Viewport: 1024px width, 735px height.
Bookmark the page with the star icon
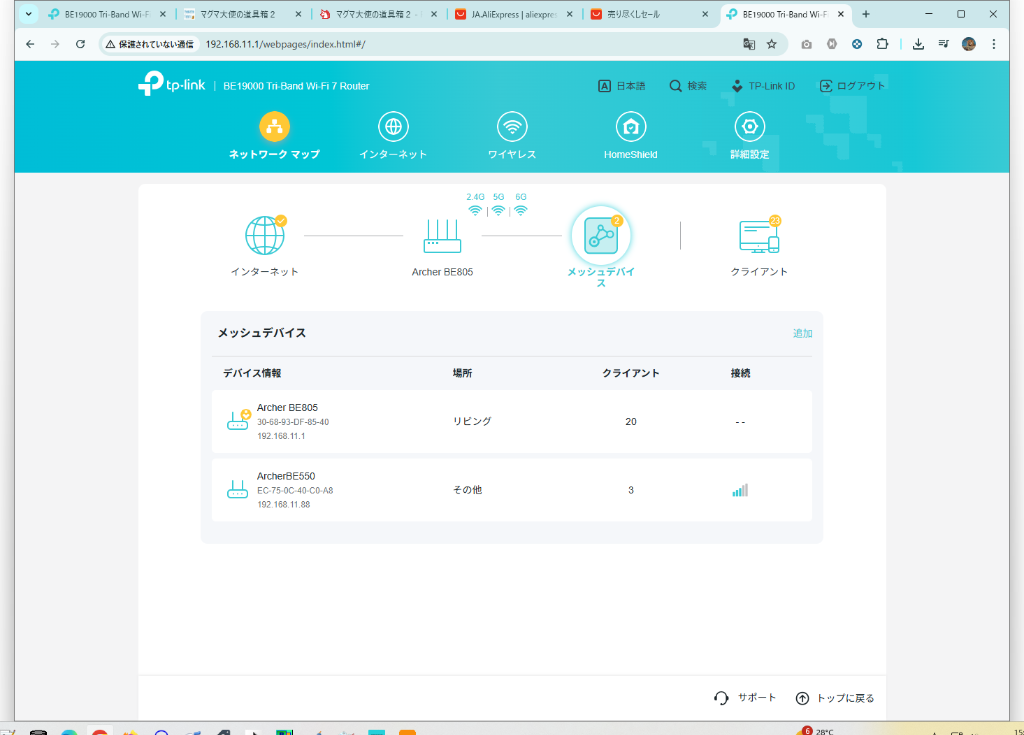pos(771,44)
